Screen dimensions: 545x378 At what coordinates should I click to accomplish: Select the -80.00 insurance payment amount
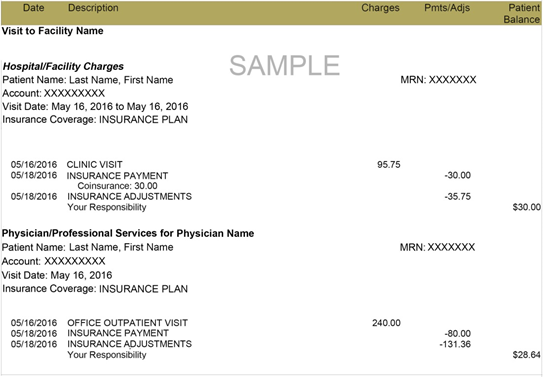tap(458, 334)
